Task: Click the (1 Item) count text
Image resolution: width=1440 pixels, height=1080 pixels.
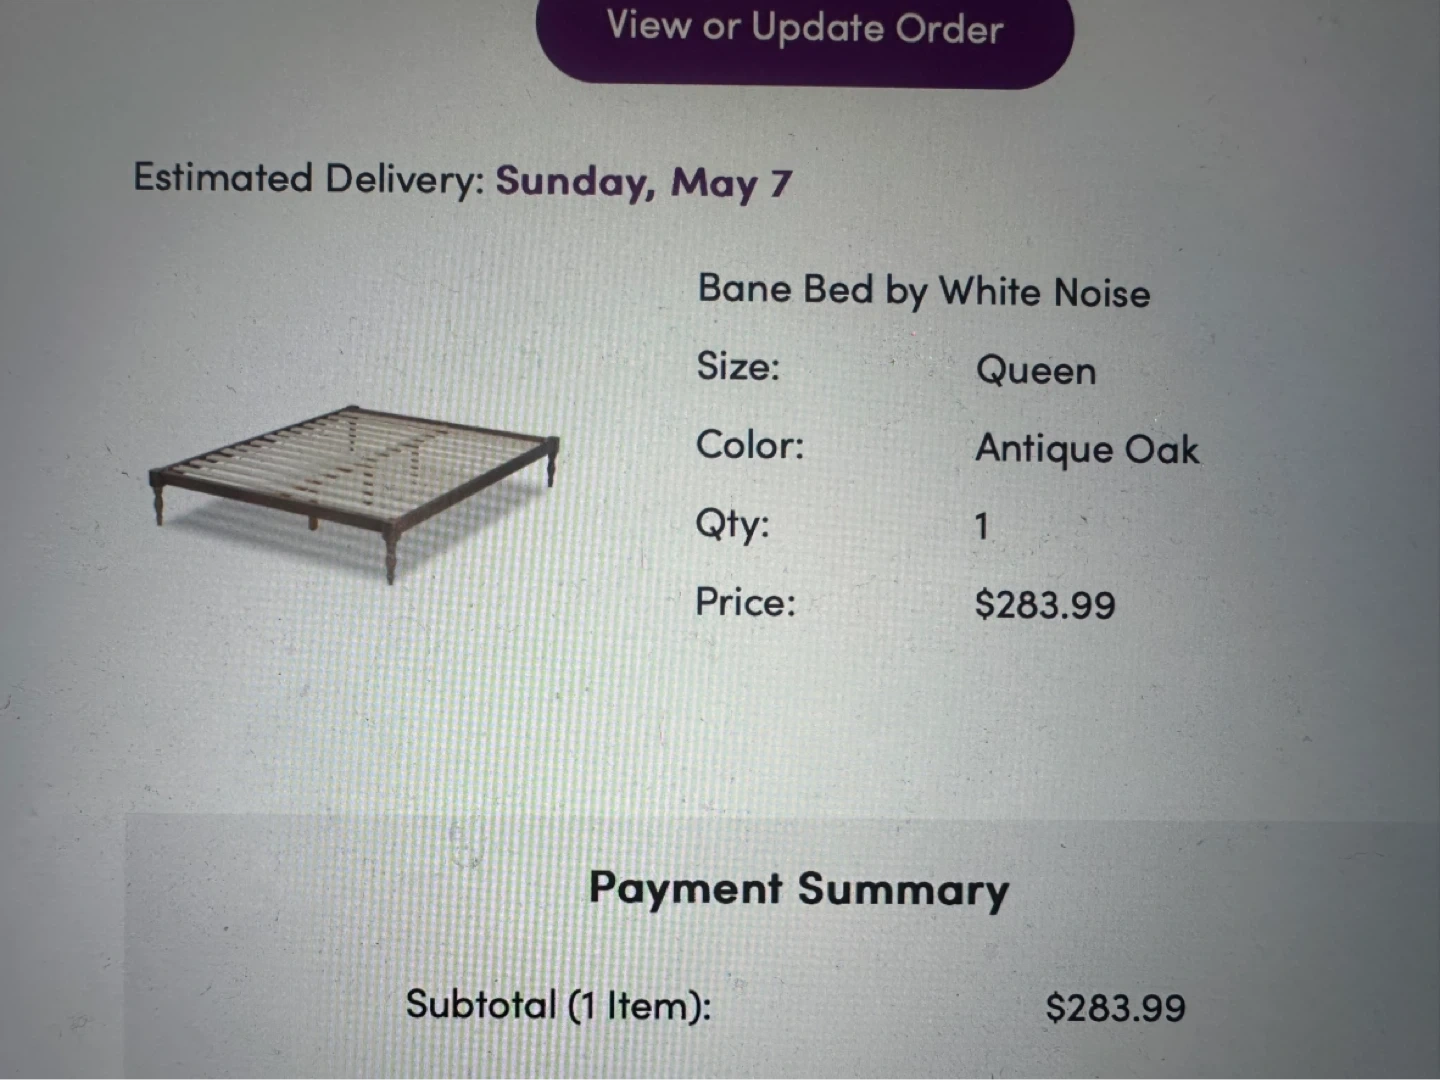Action: coord(640,1006)
